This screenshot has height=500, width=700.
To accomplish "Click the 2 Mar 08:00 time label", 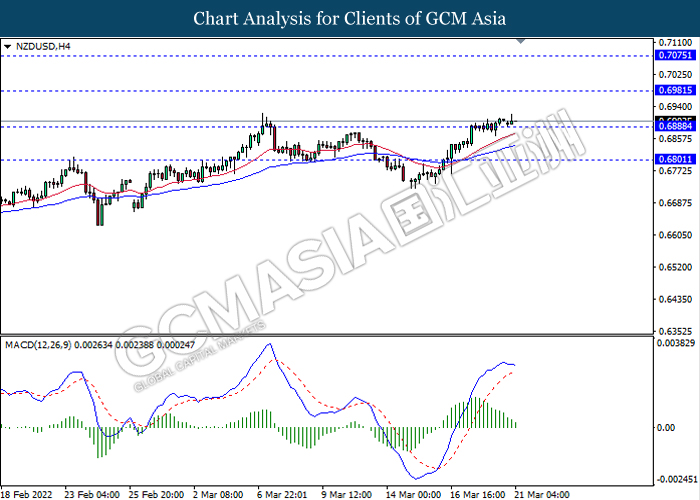I will click(x=218, y=494).
